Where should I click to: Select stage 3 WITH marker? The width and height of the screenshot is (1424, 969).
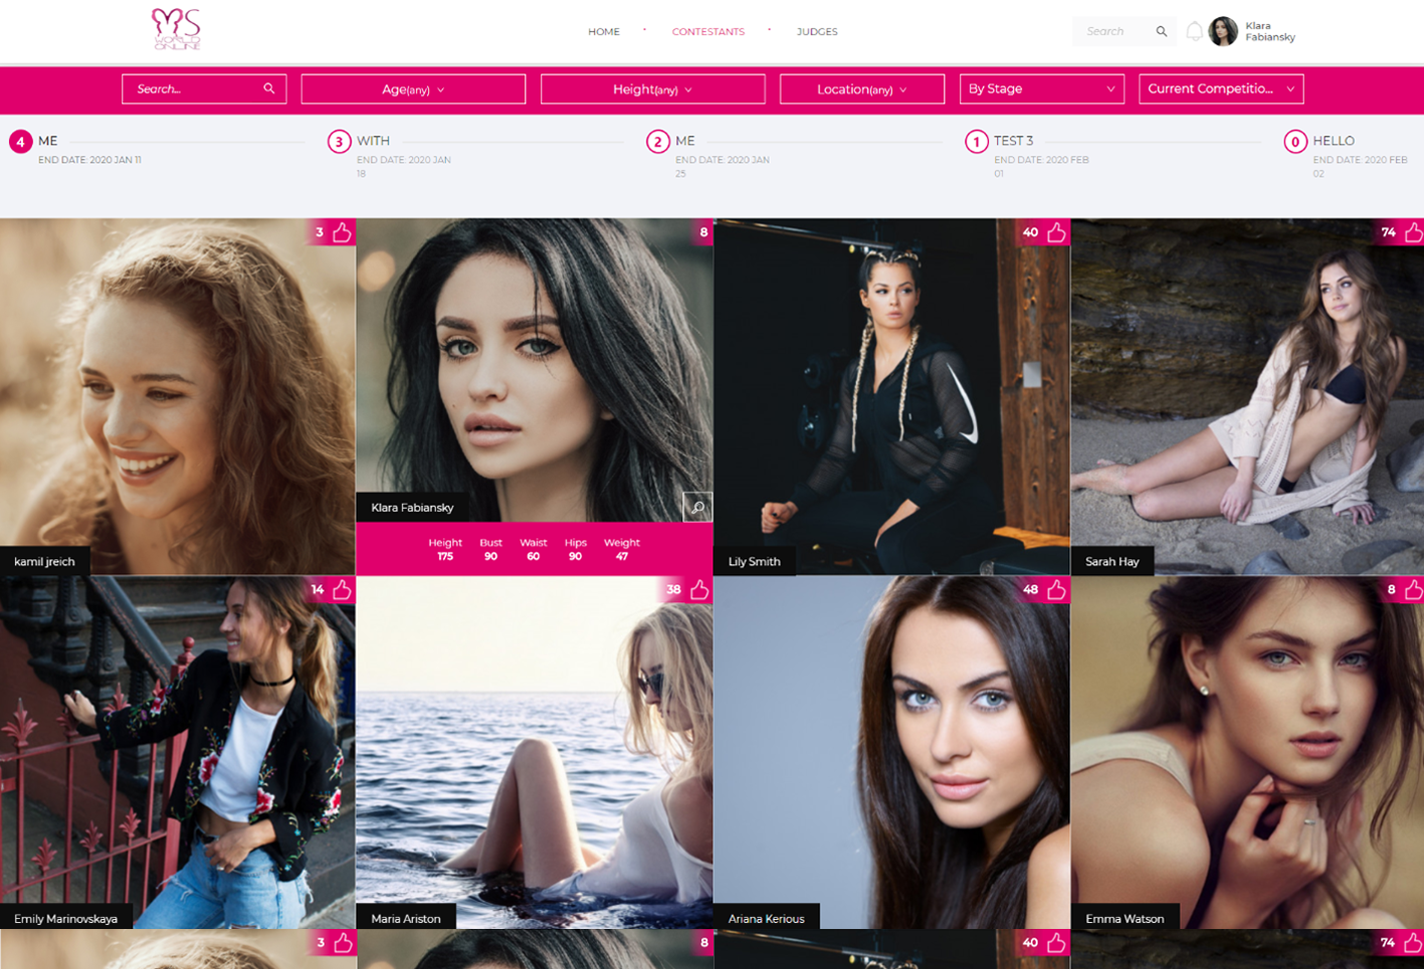(339, 142)
